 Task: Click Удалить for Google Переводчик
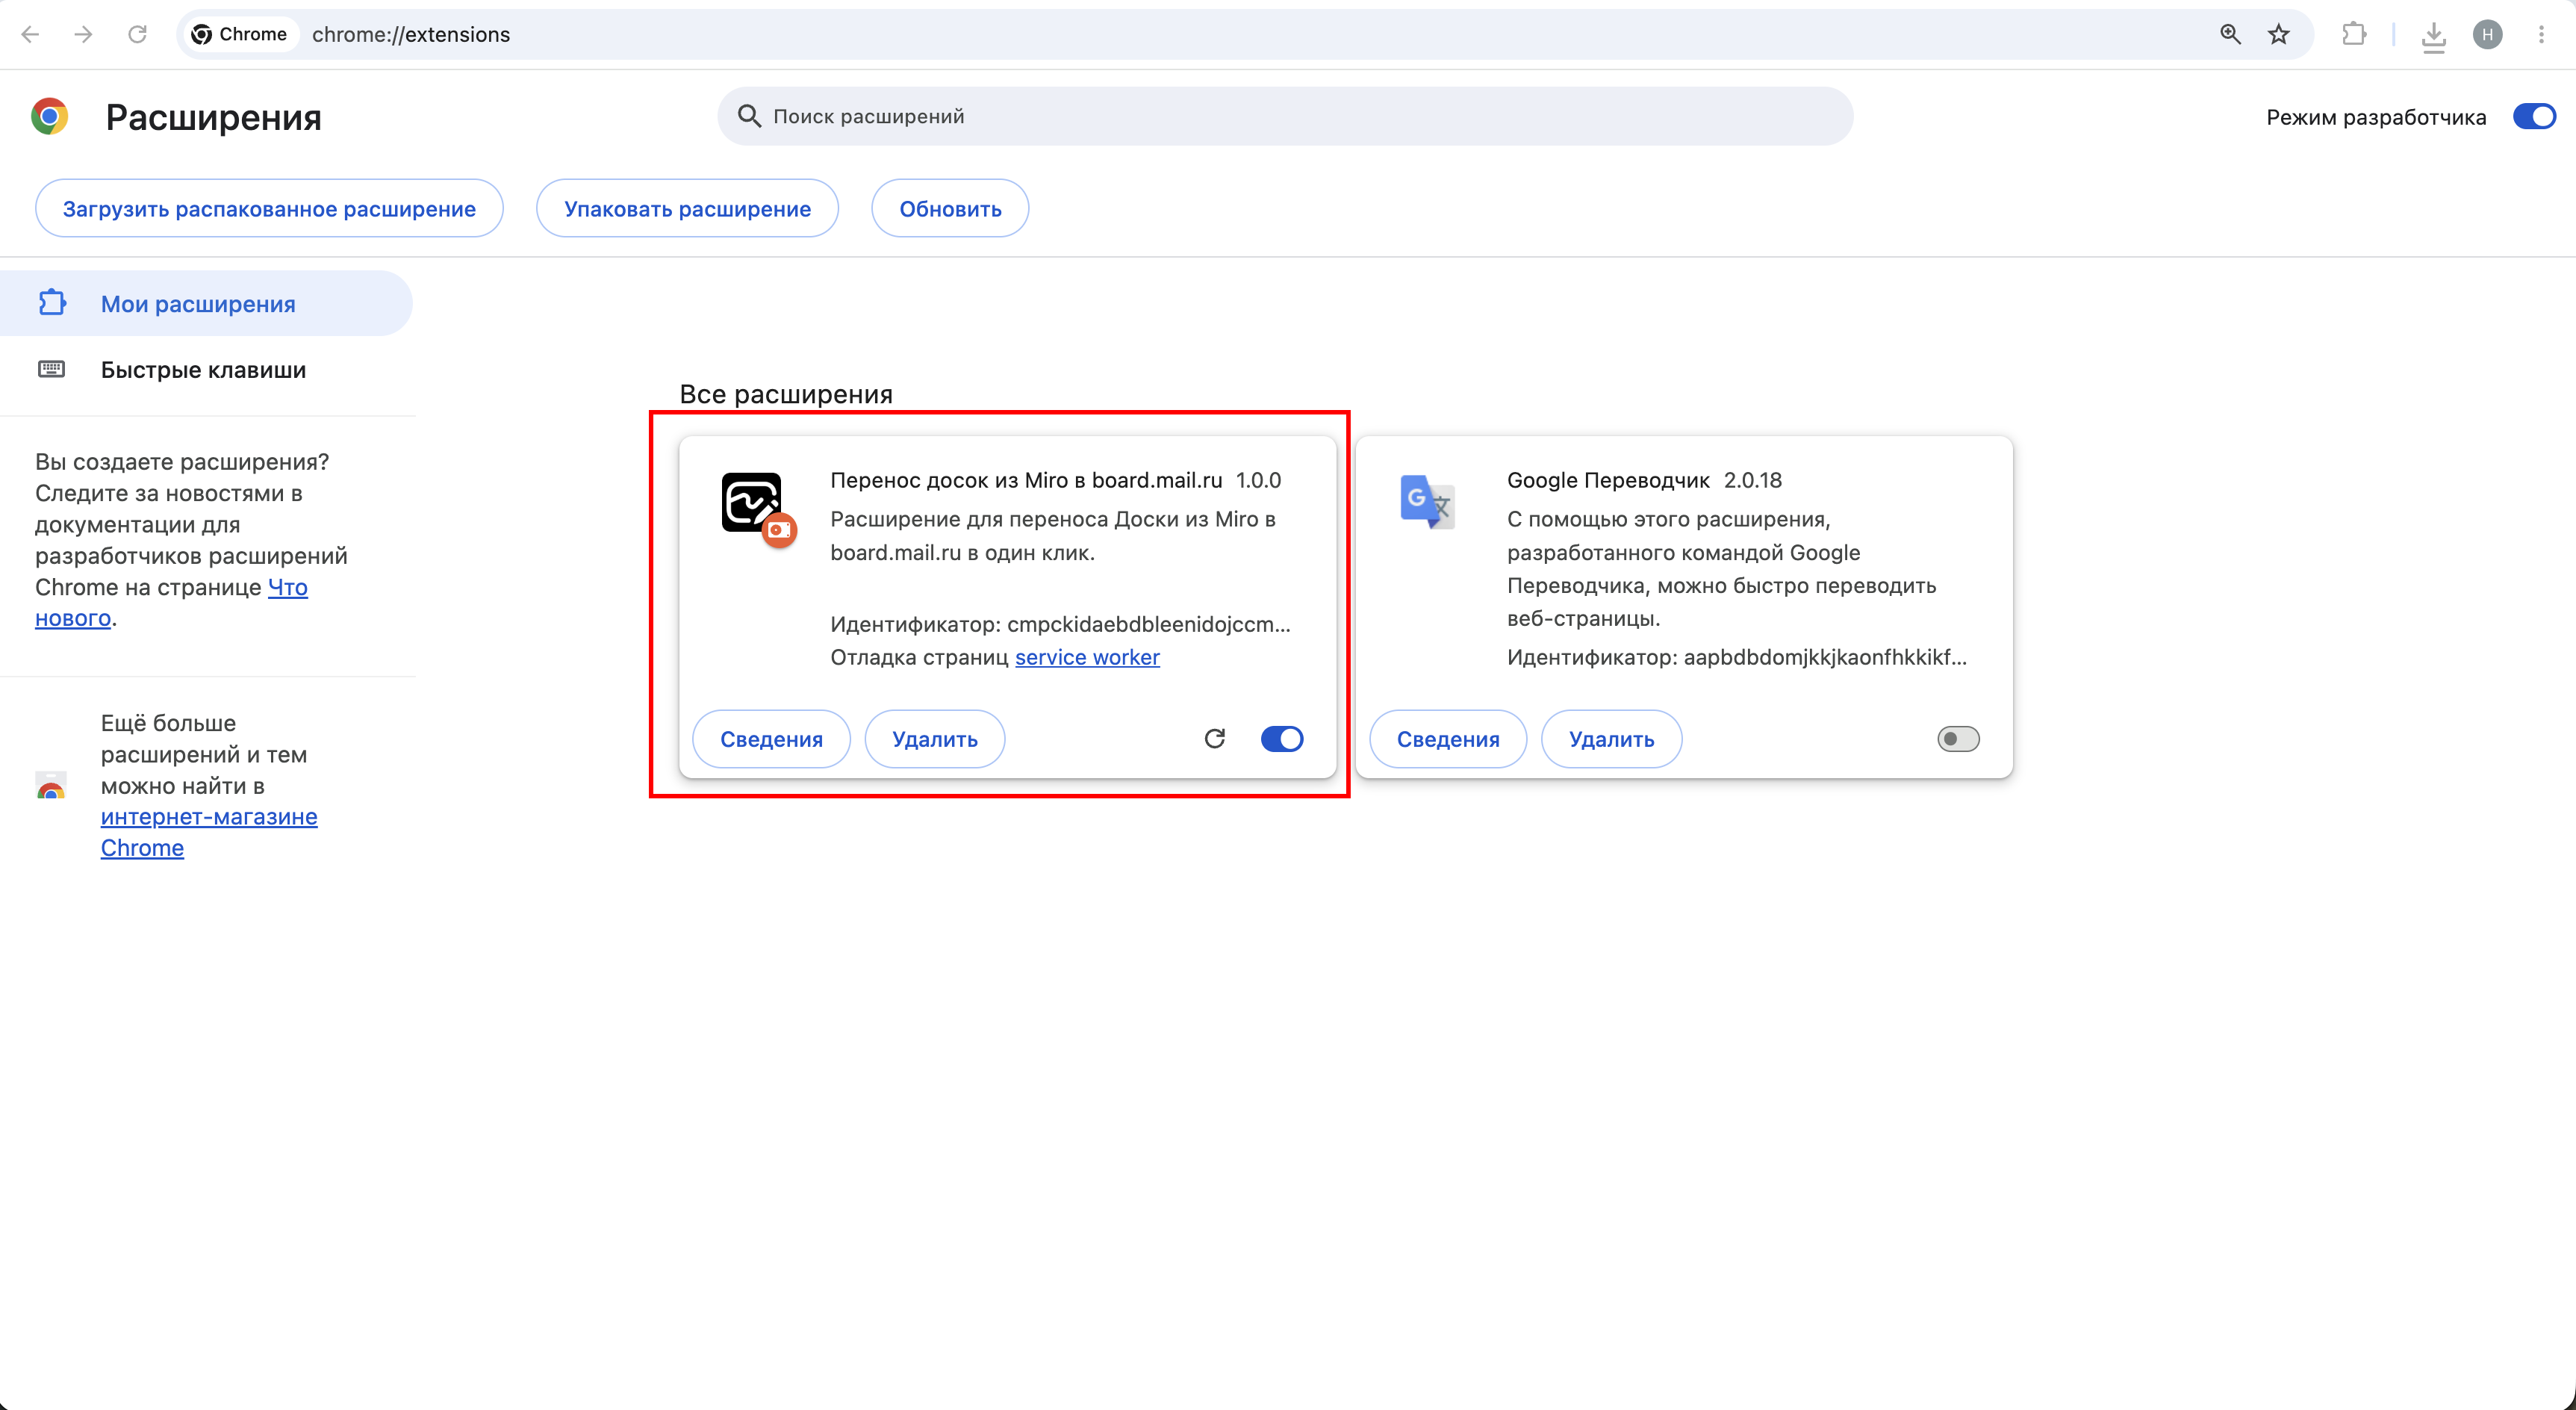(x=1611, y=739)
